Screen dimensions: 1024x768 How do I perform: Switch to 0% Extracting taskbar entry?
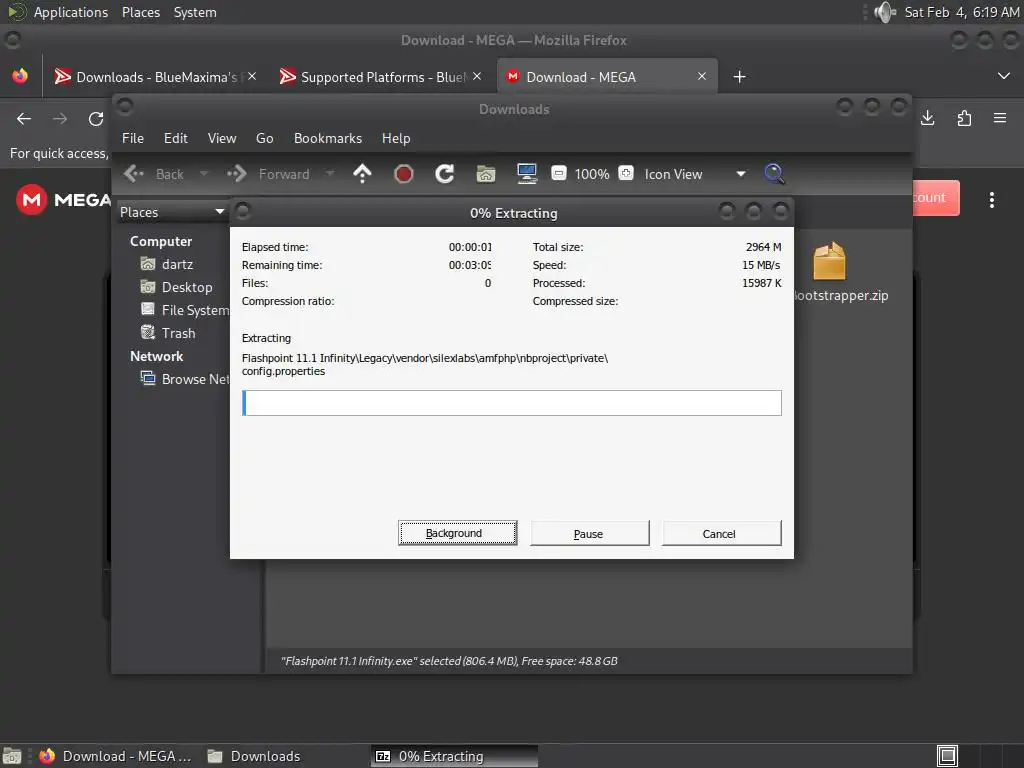tap(454, 756)
